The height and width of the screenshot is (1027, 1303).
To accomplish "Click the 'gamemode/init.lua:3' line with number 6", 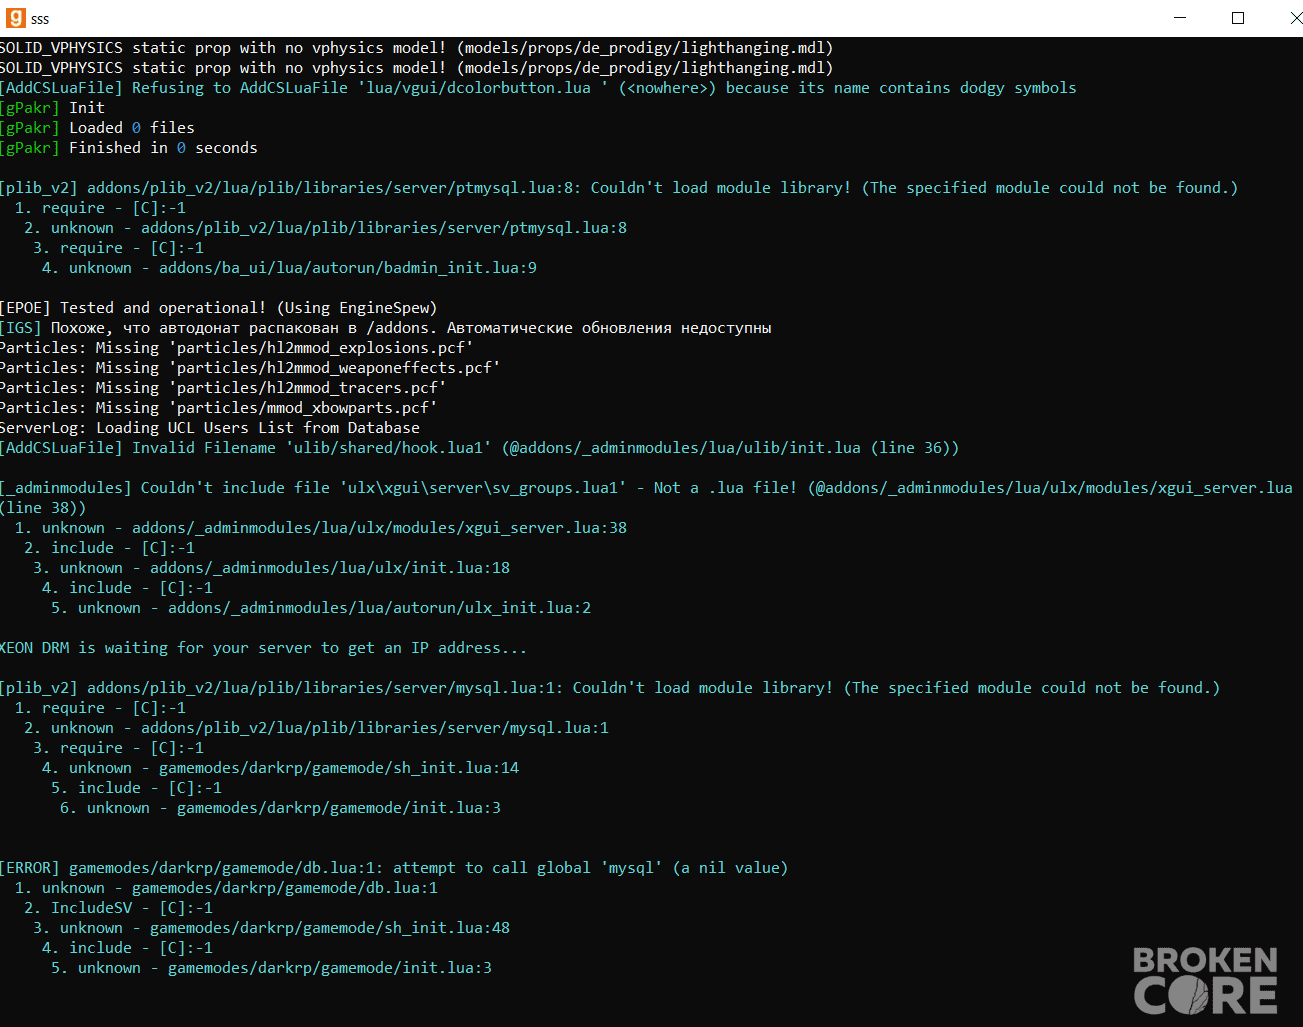I will tap(280, 808).
